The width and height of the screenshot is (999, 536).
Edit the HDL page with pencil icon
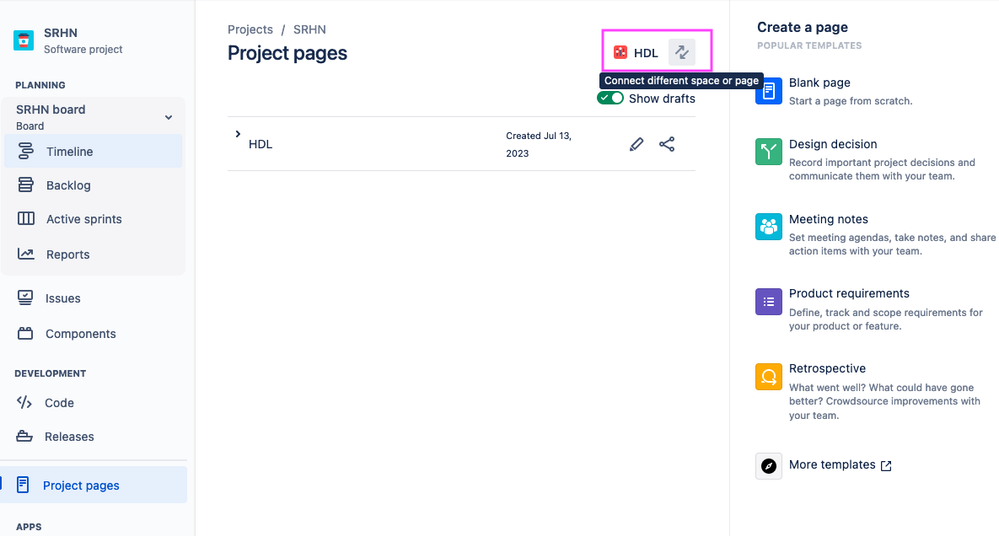(x=636, y=144)
